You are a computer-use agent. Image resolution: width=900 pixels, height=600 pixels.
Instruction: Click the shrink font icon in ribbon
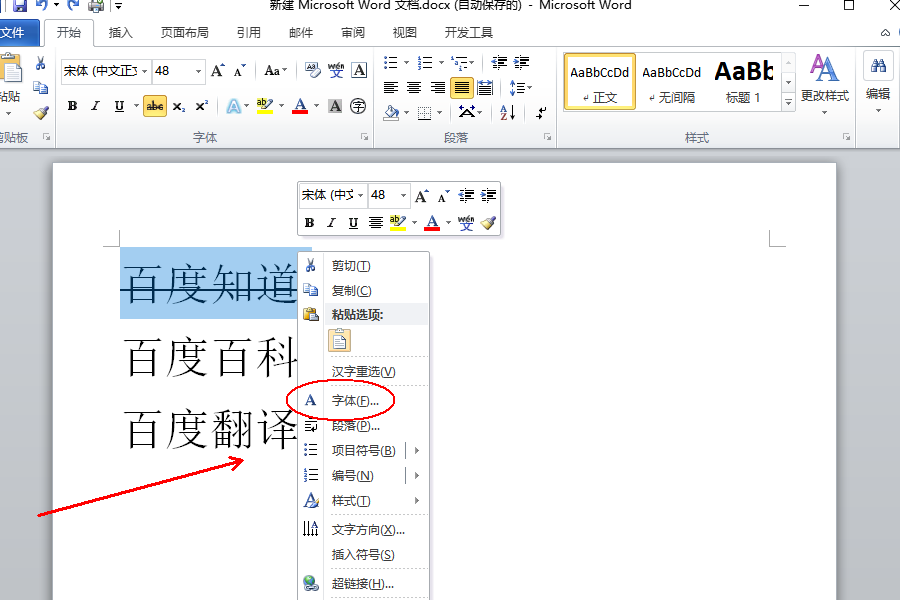coord(240,71)
